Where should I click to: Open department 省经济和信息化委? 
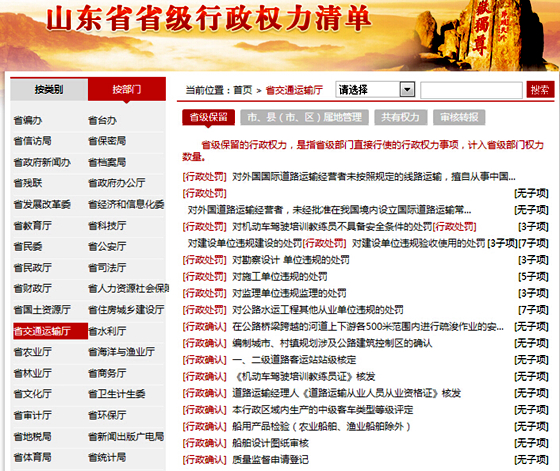click(x=126, y=205)
